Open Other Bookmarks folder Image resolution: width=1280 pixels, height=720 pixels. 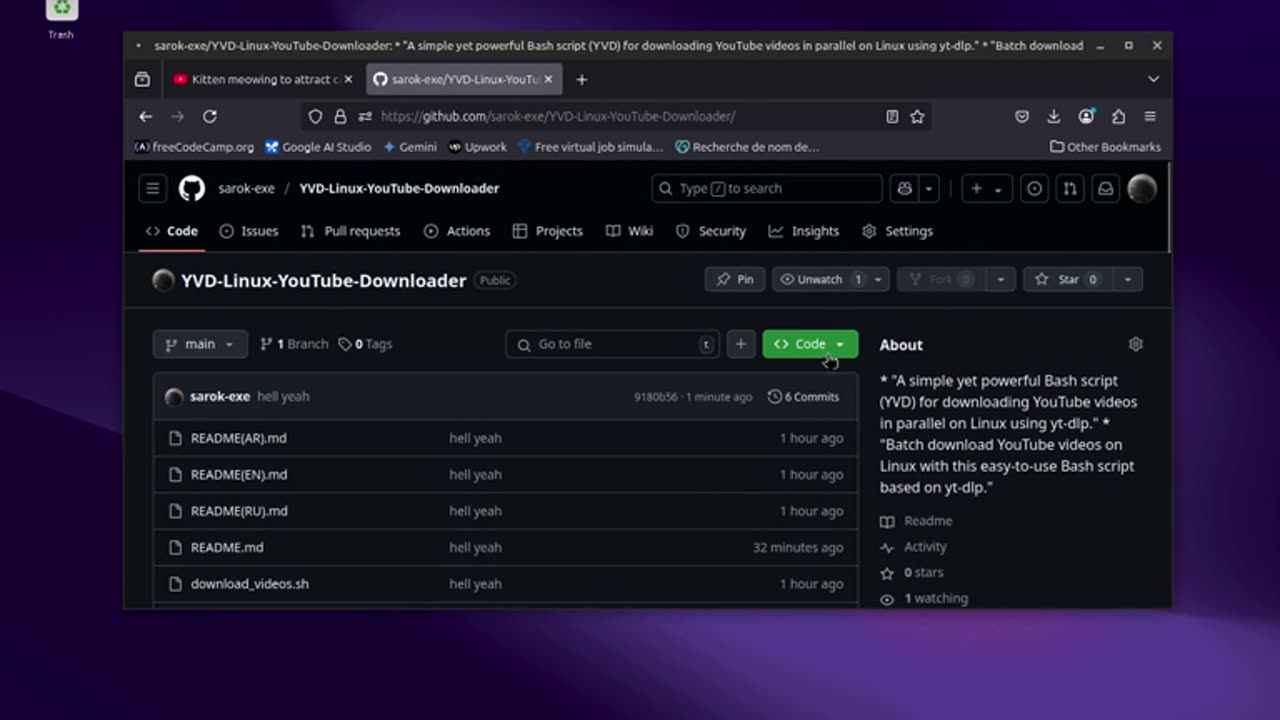1105,147
